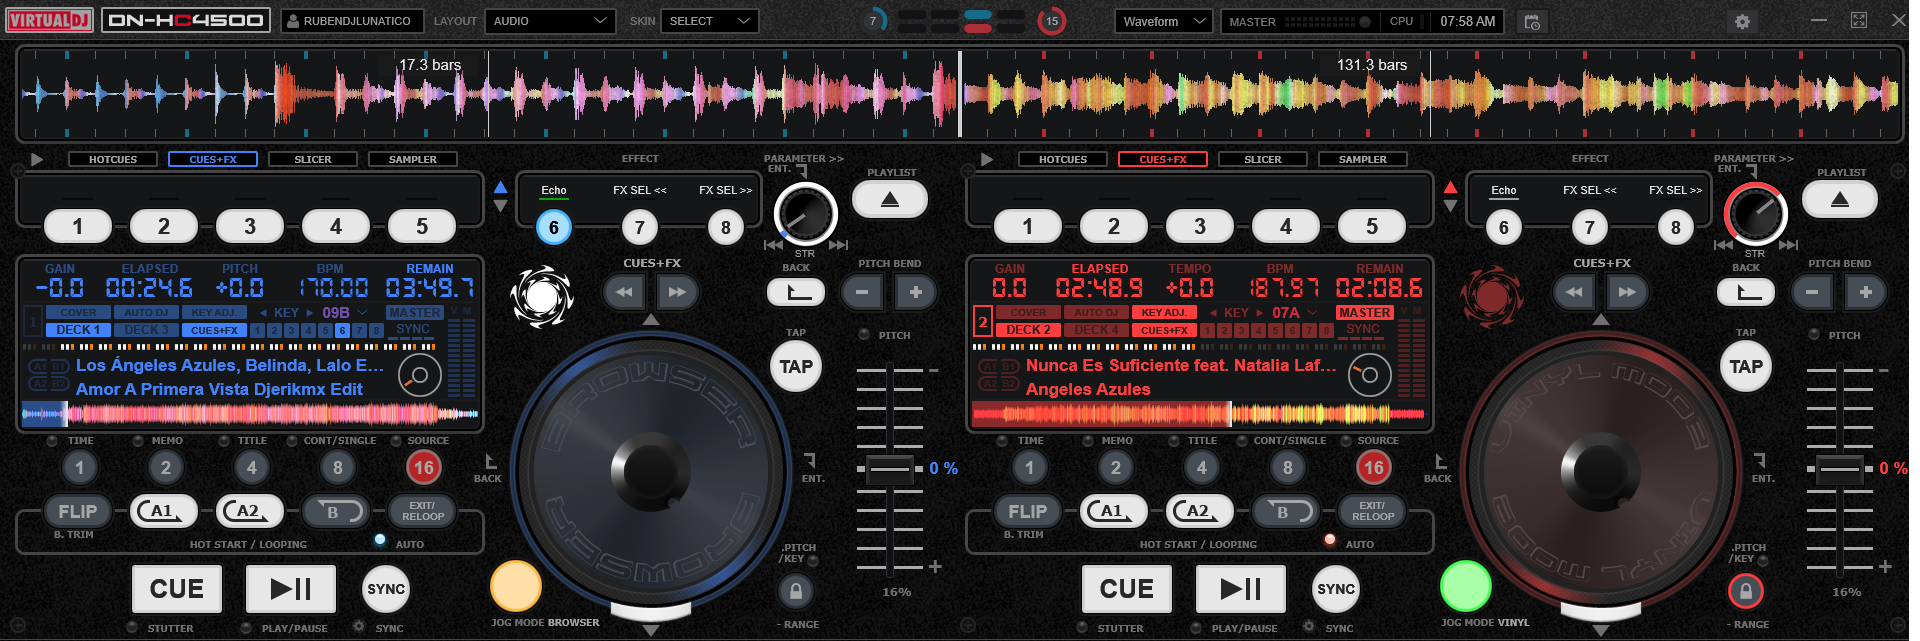This screenshot has height=641, width=1920.
Task: Adjust right deck pitch fader
Action: point(1839,468)
